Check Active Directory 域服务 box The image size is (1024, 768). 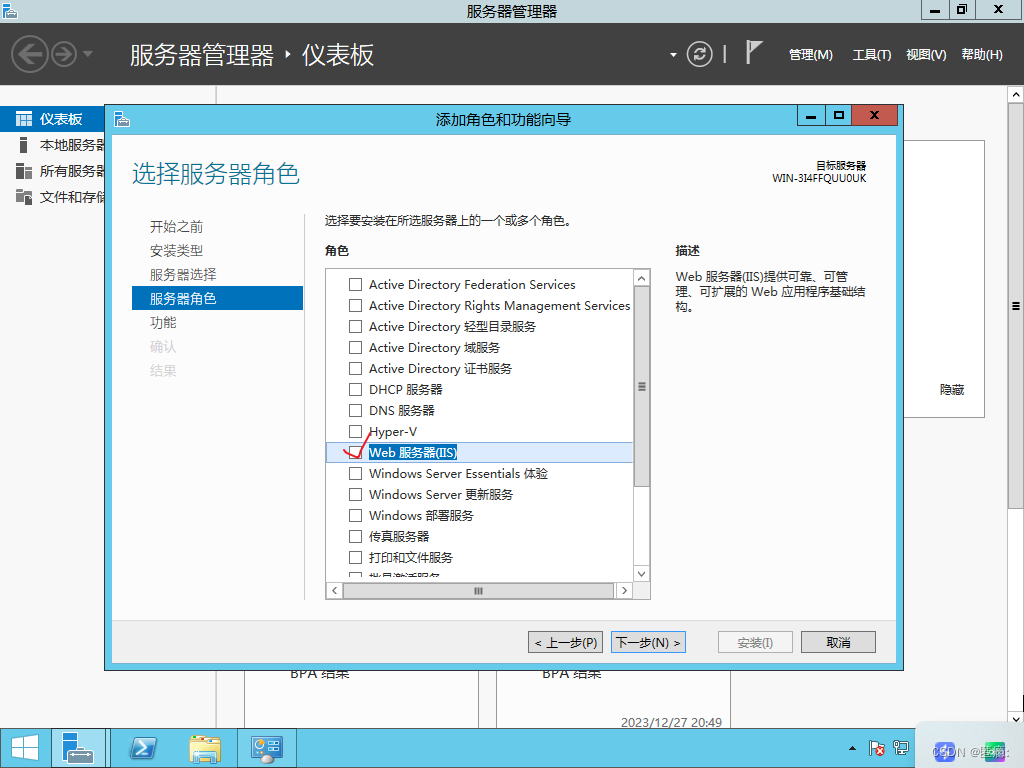pos(355,347)
